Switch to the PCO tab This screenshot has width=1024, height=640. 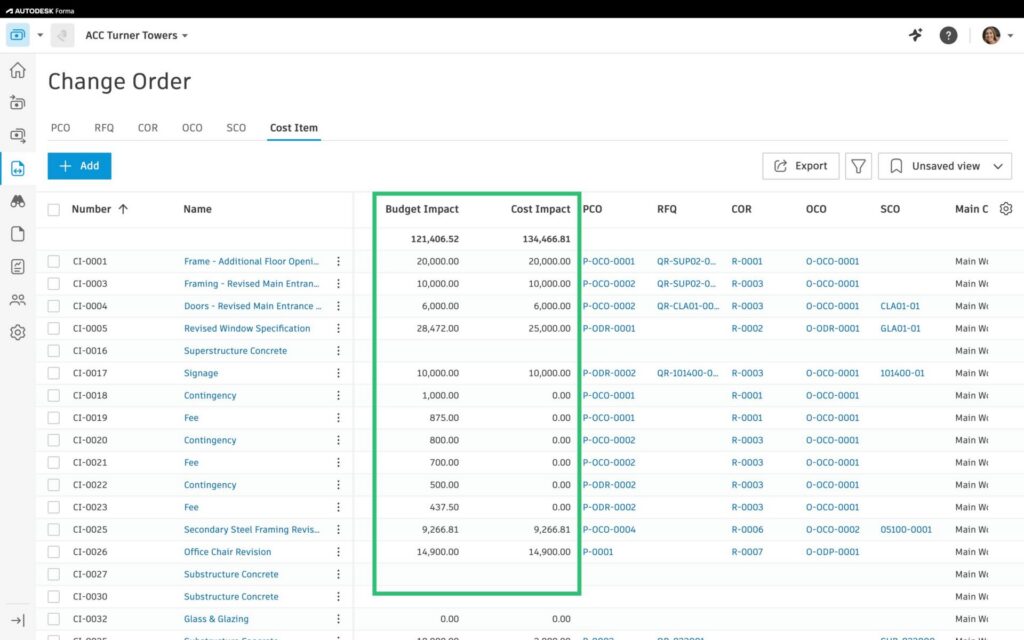(x=60, y=128)
